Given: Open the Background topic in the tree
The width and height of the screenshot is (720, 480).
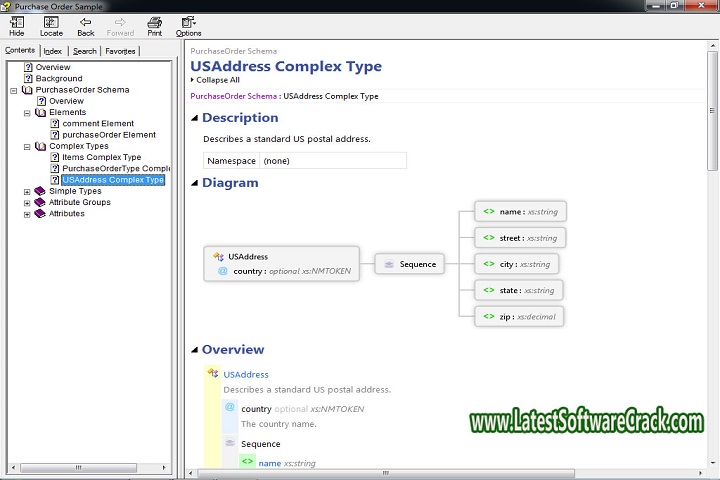Looking at the screenshot, I should coord(59,78).
